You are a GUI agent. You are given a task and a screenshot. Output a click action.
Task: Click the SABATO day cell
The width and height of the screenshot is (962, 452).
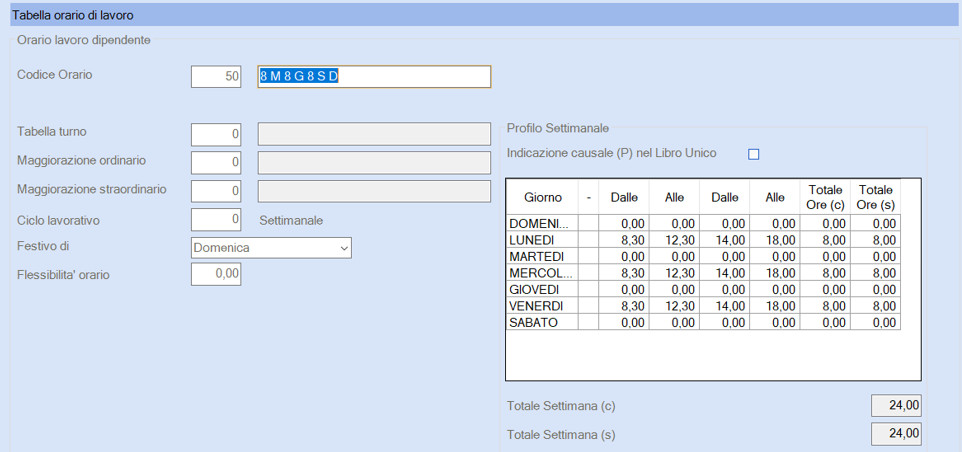click(542, 323)
